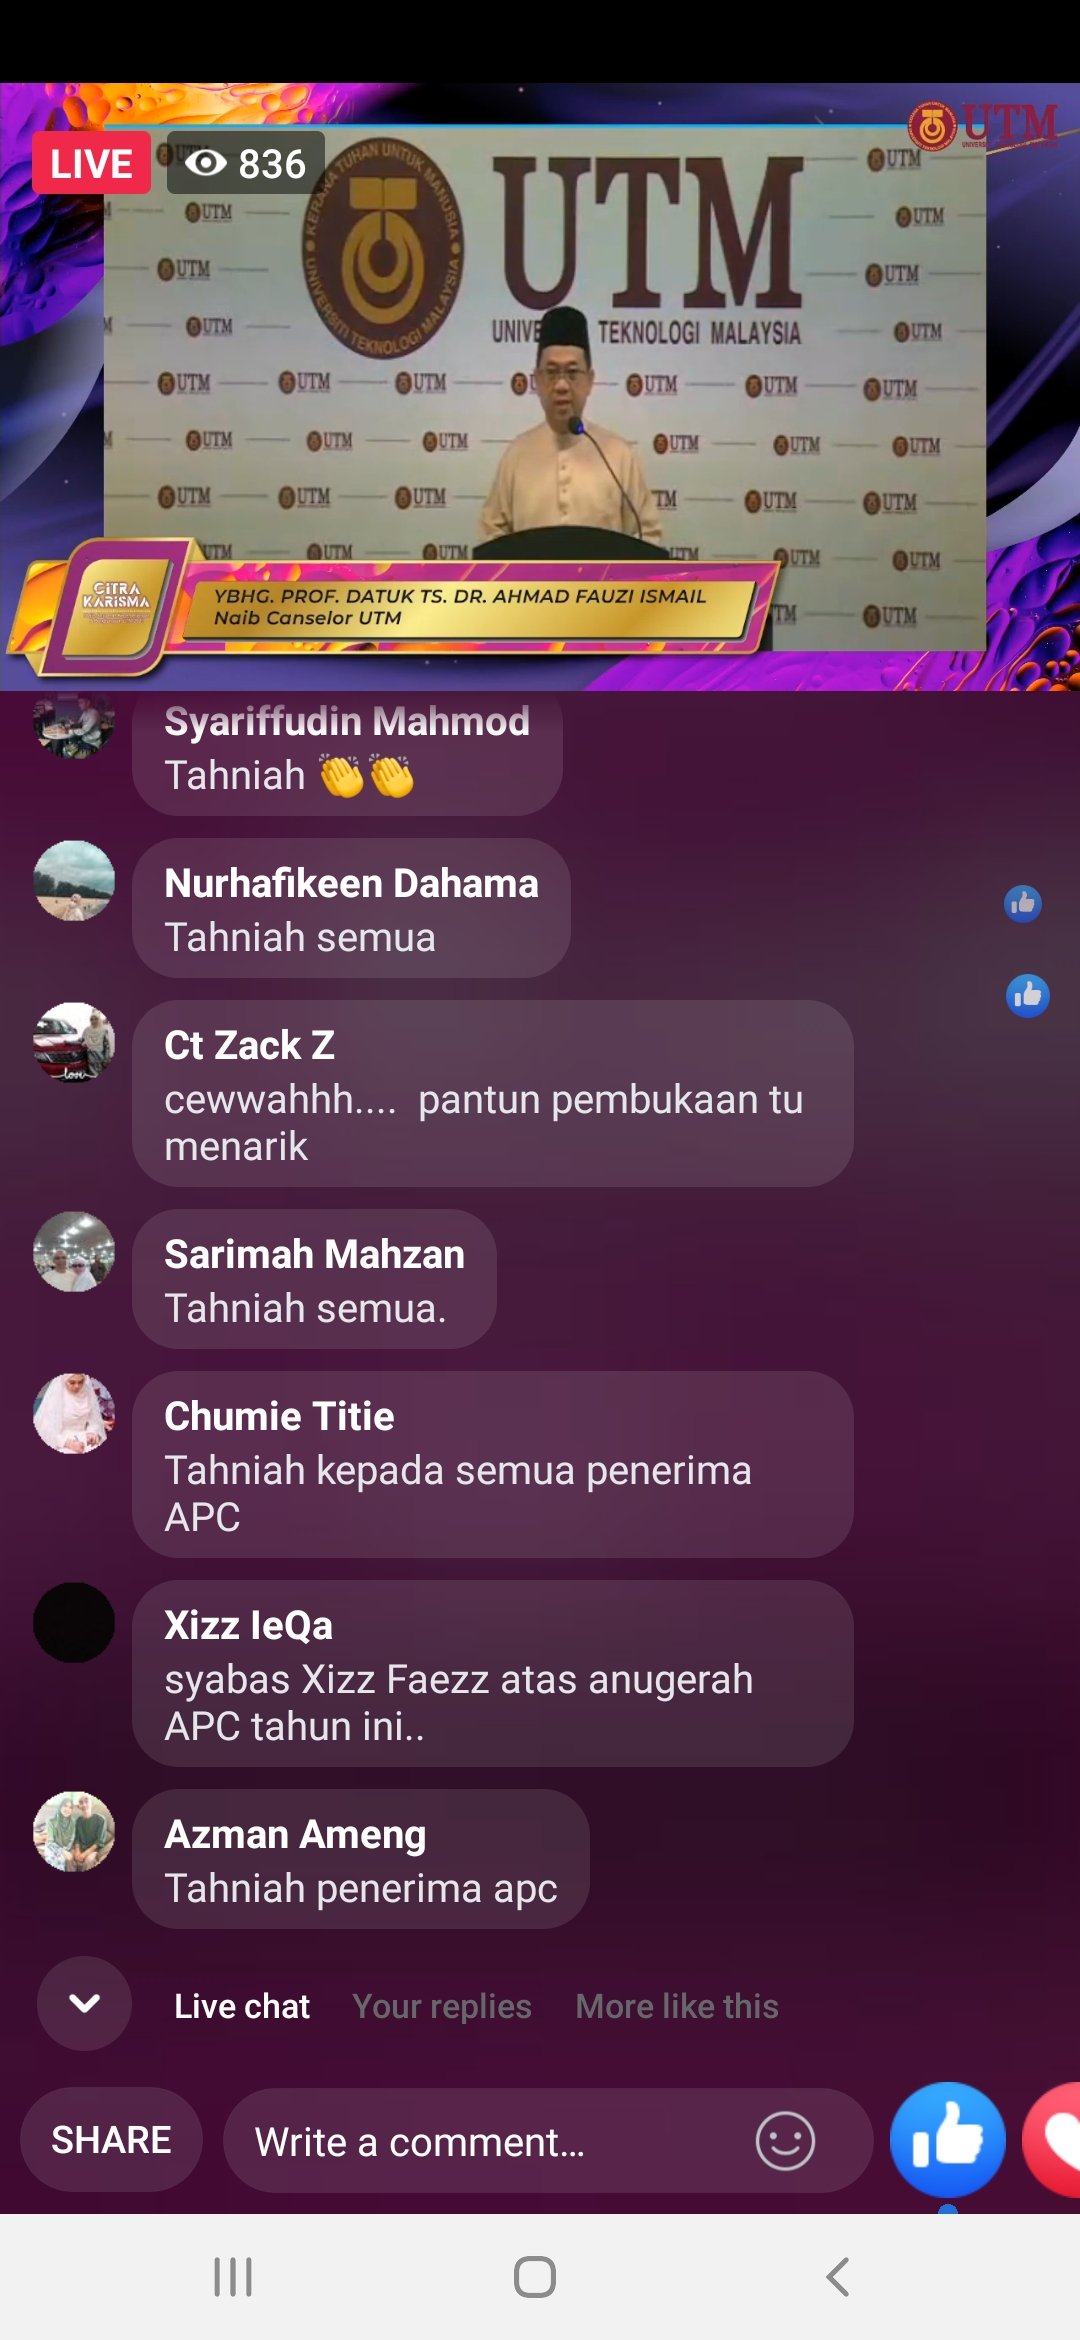
Task: Go to Android home screen
Action: [535, 2277]
